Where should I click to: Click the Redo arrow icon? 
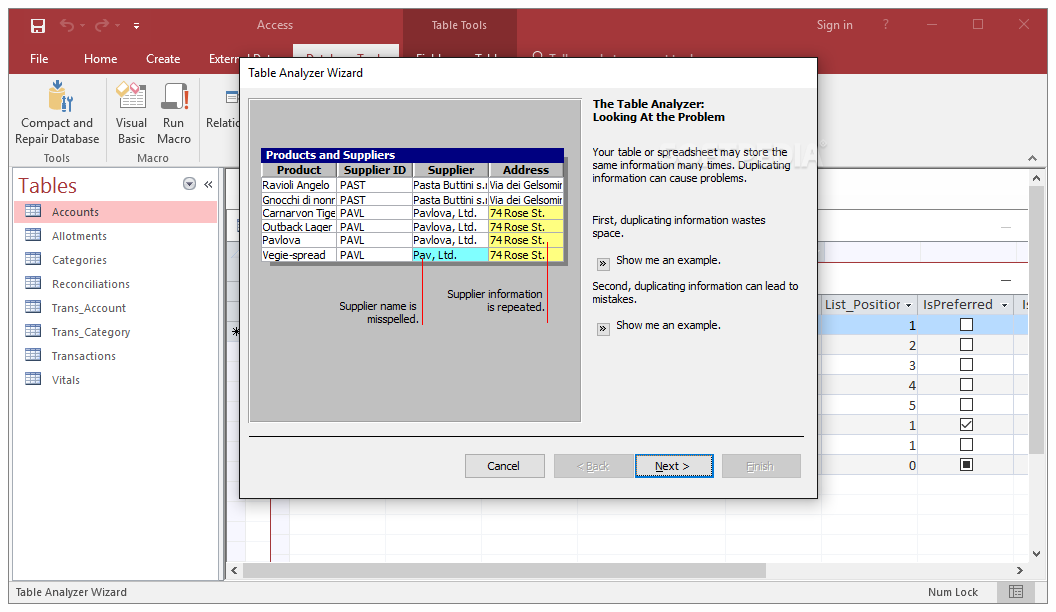(x=102, y=26)
